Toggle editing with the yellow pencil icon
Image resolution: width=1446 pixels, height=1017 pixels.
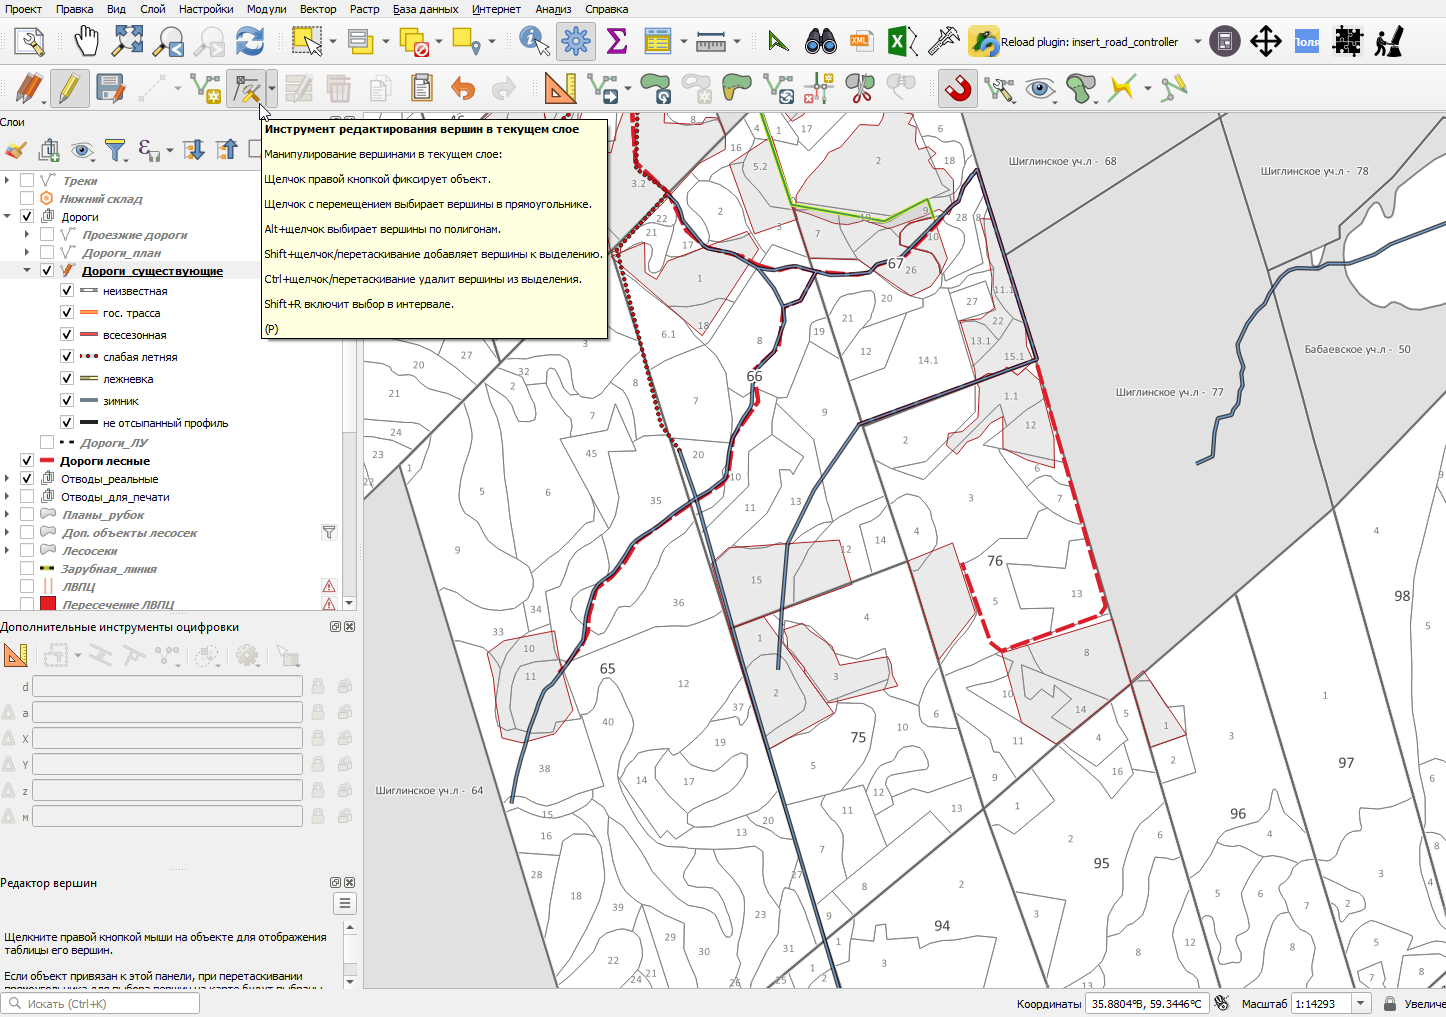click(69, 89)
